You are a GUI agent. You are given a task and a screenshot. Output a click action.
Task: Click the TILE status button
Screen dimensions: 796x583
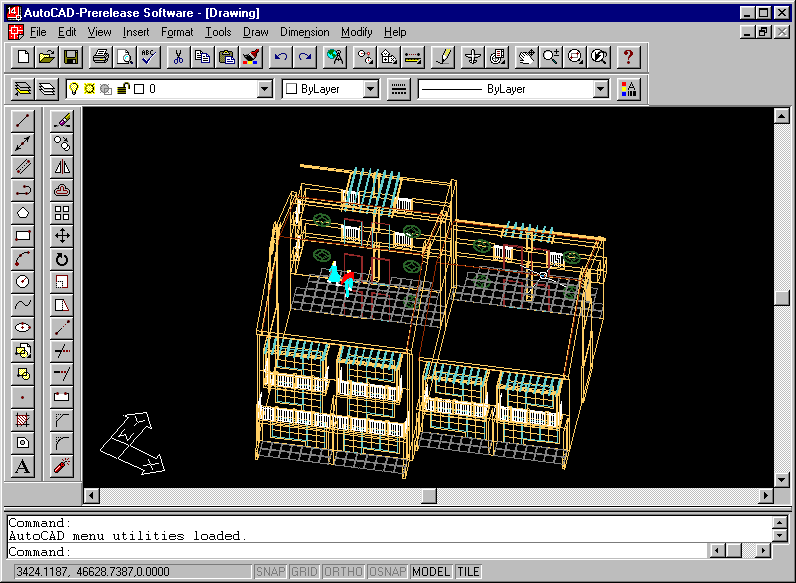(468, 572)
